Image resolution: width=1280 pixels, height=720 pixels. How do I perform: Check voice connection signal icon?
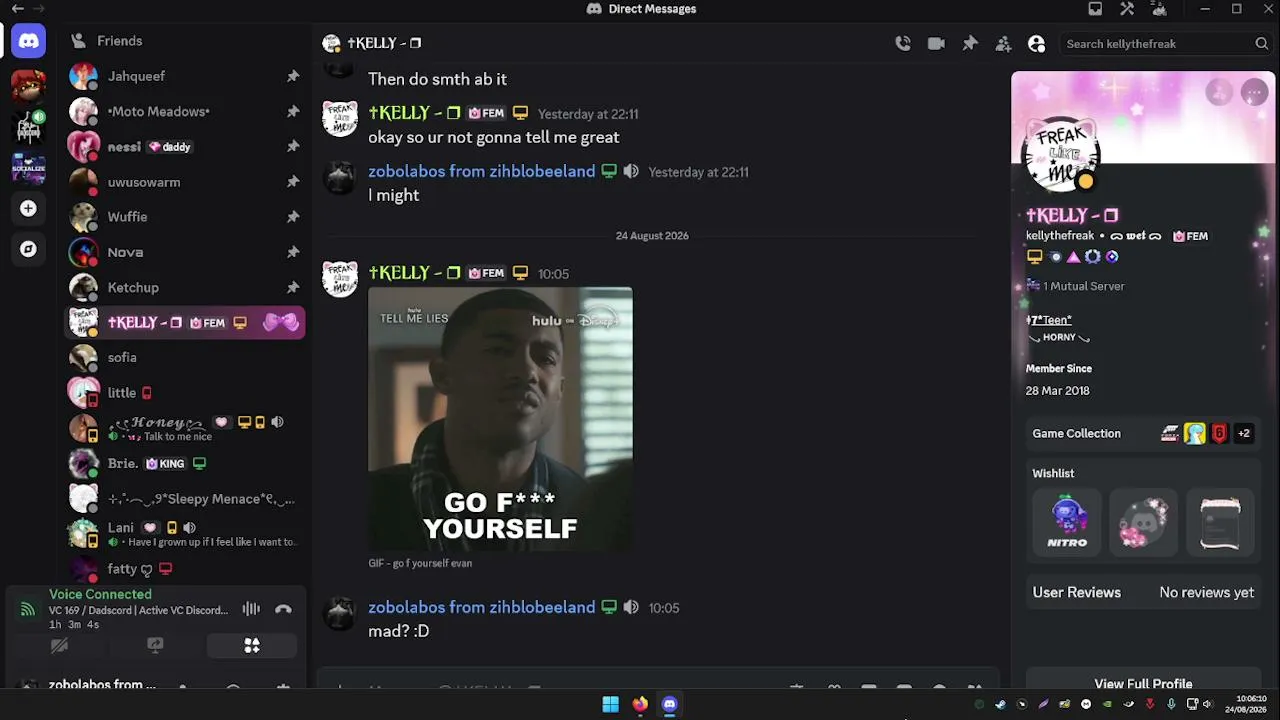[x=27, y=609]
